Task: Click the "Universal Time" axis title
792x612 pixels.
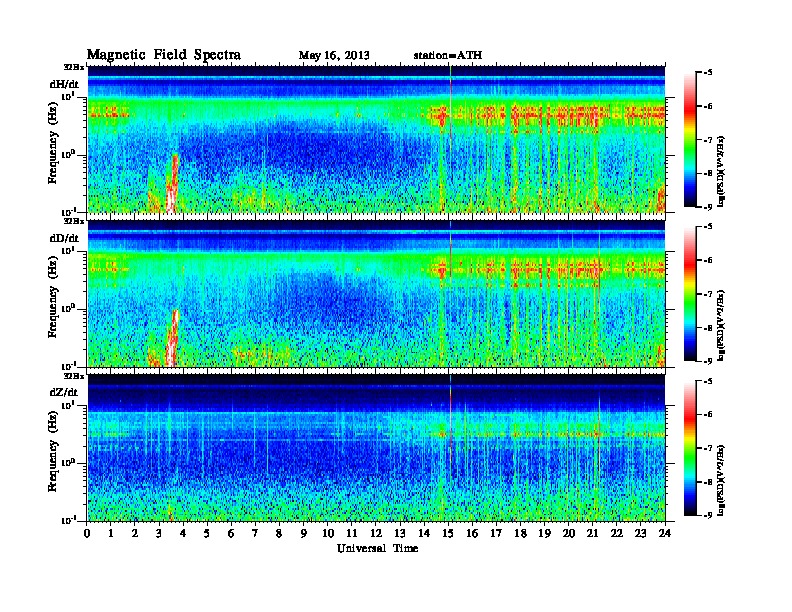Action: pos(377,548)
